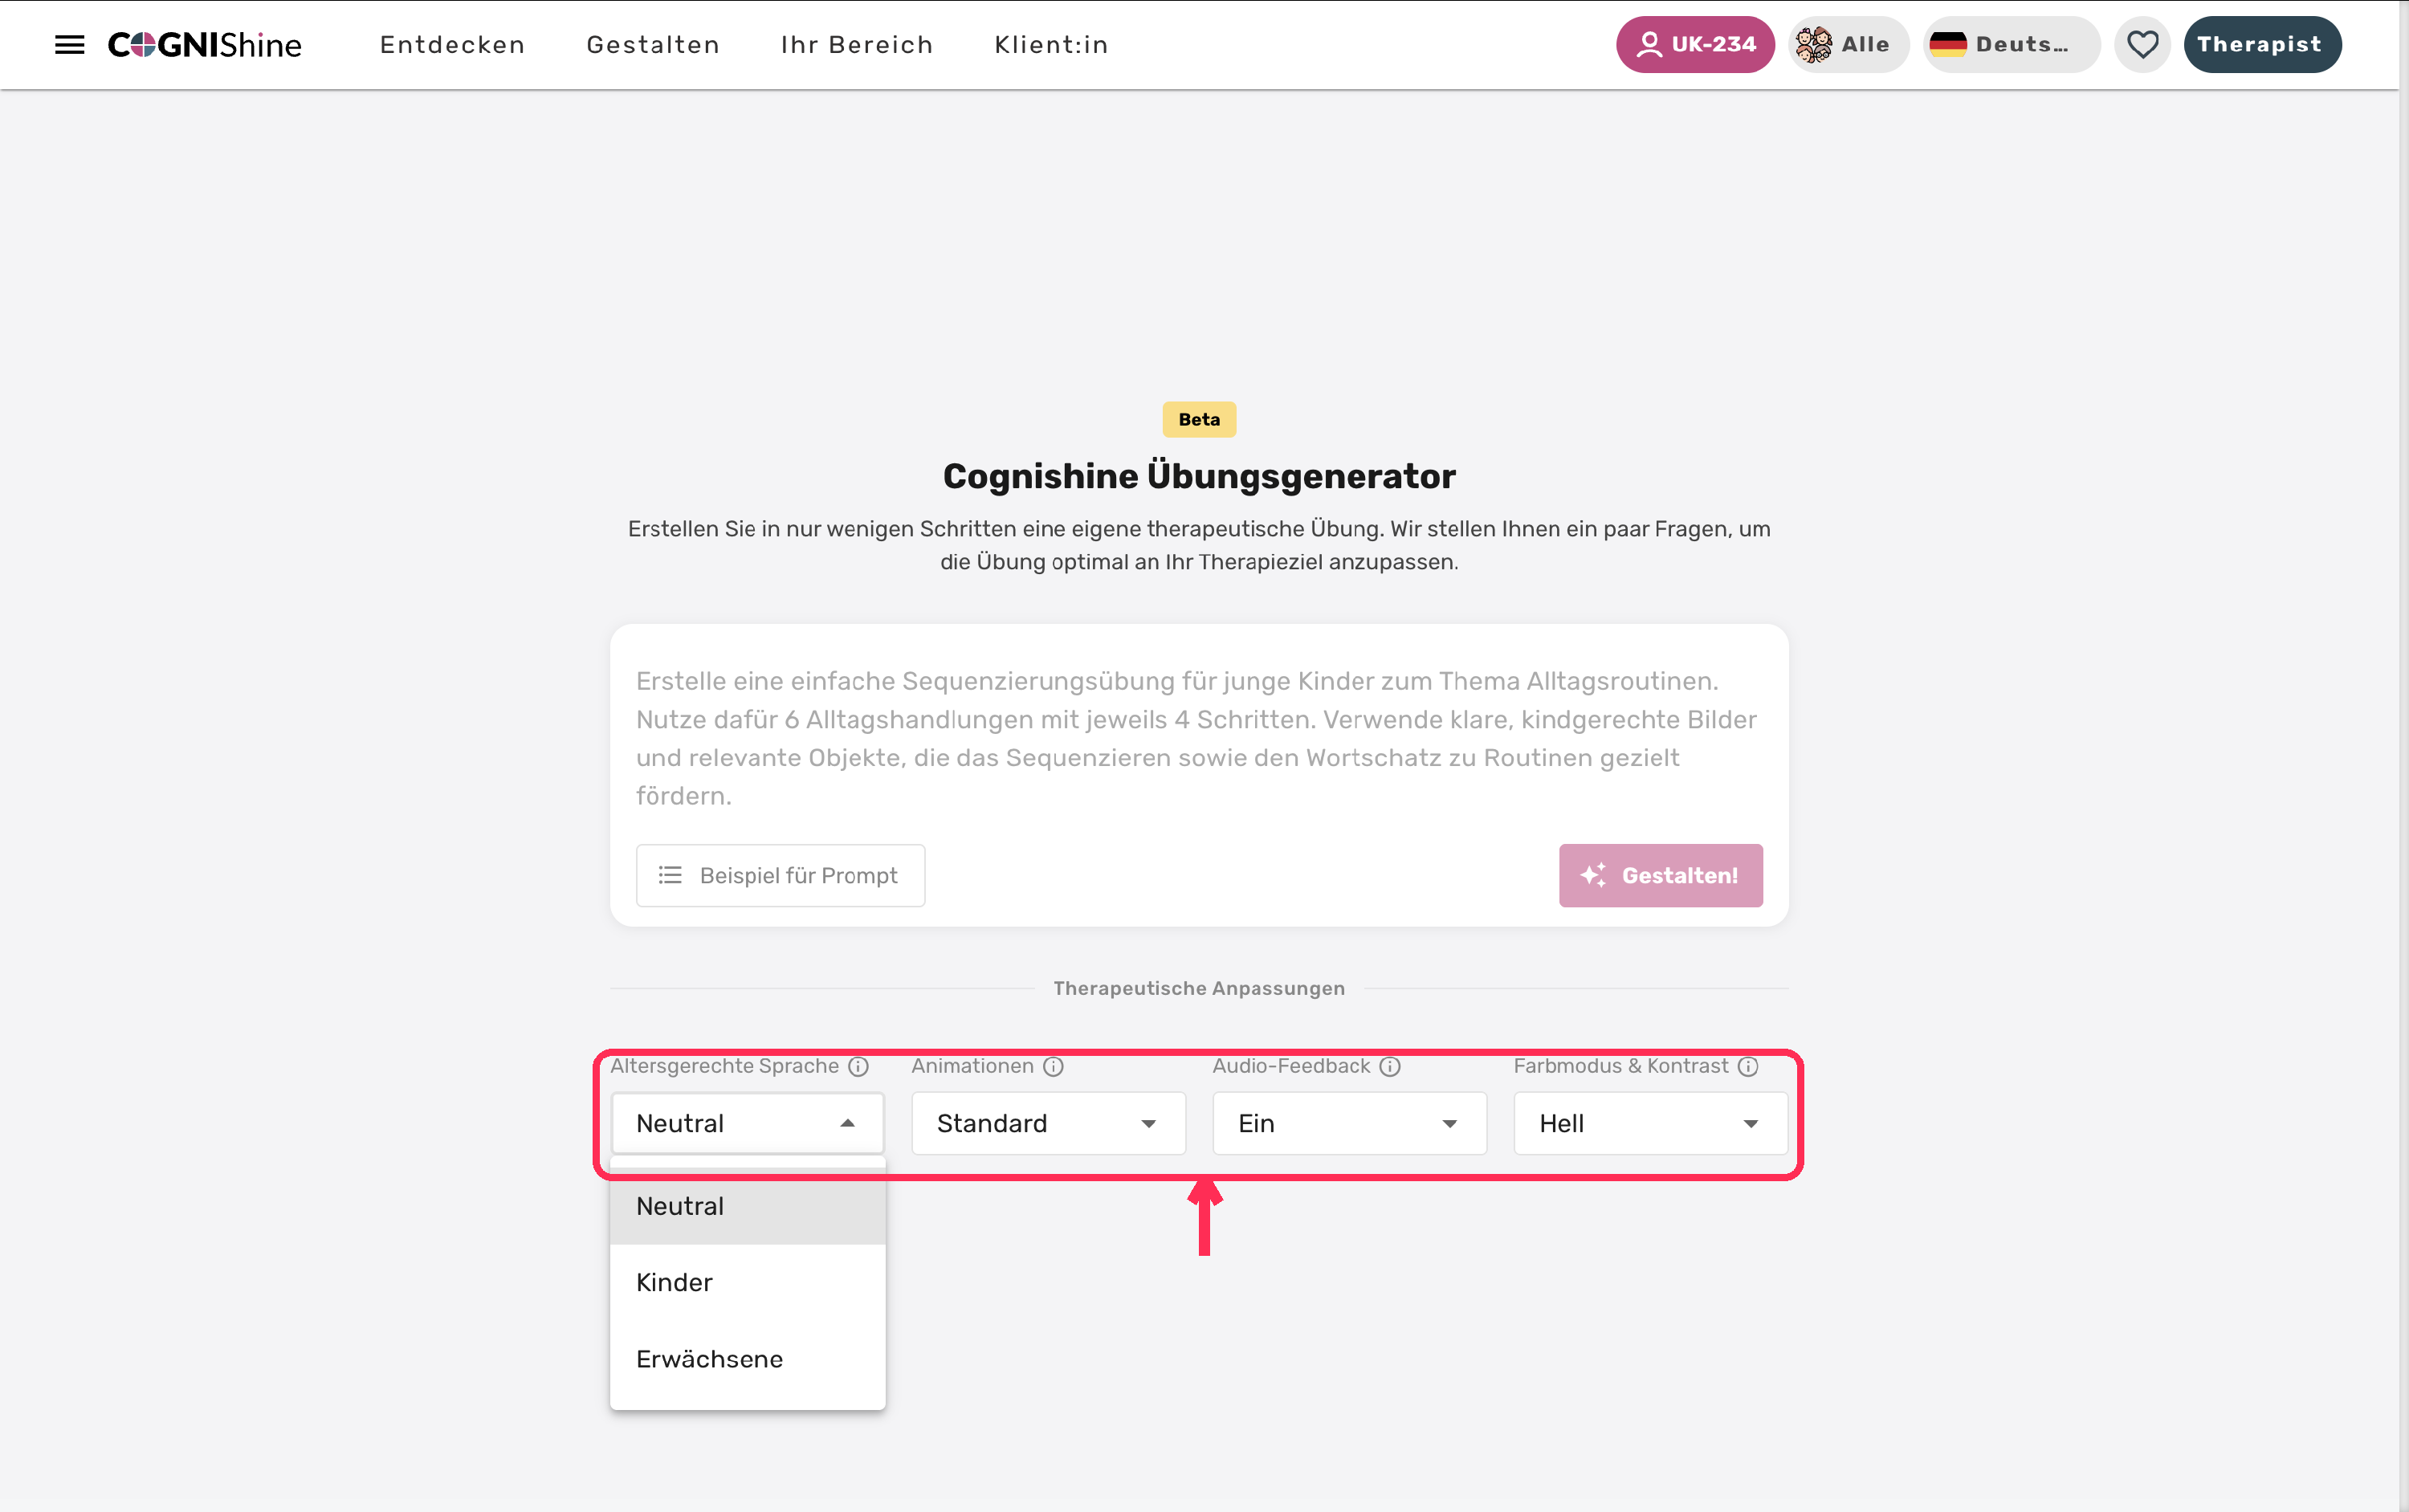Open the Alle audience filter
The height and width of the screenshot is (1512, 2409).
pyautogui.click(x=1848, y=45)
